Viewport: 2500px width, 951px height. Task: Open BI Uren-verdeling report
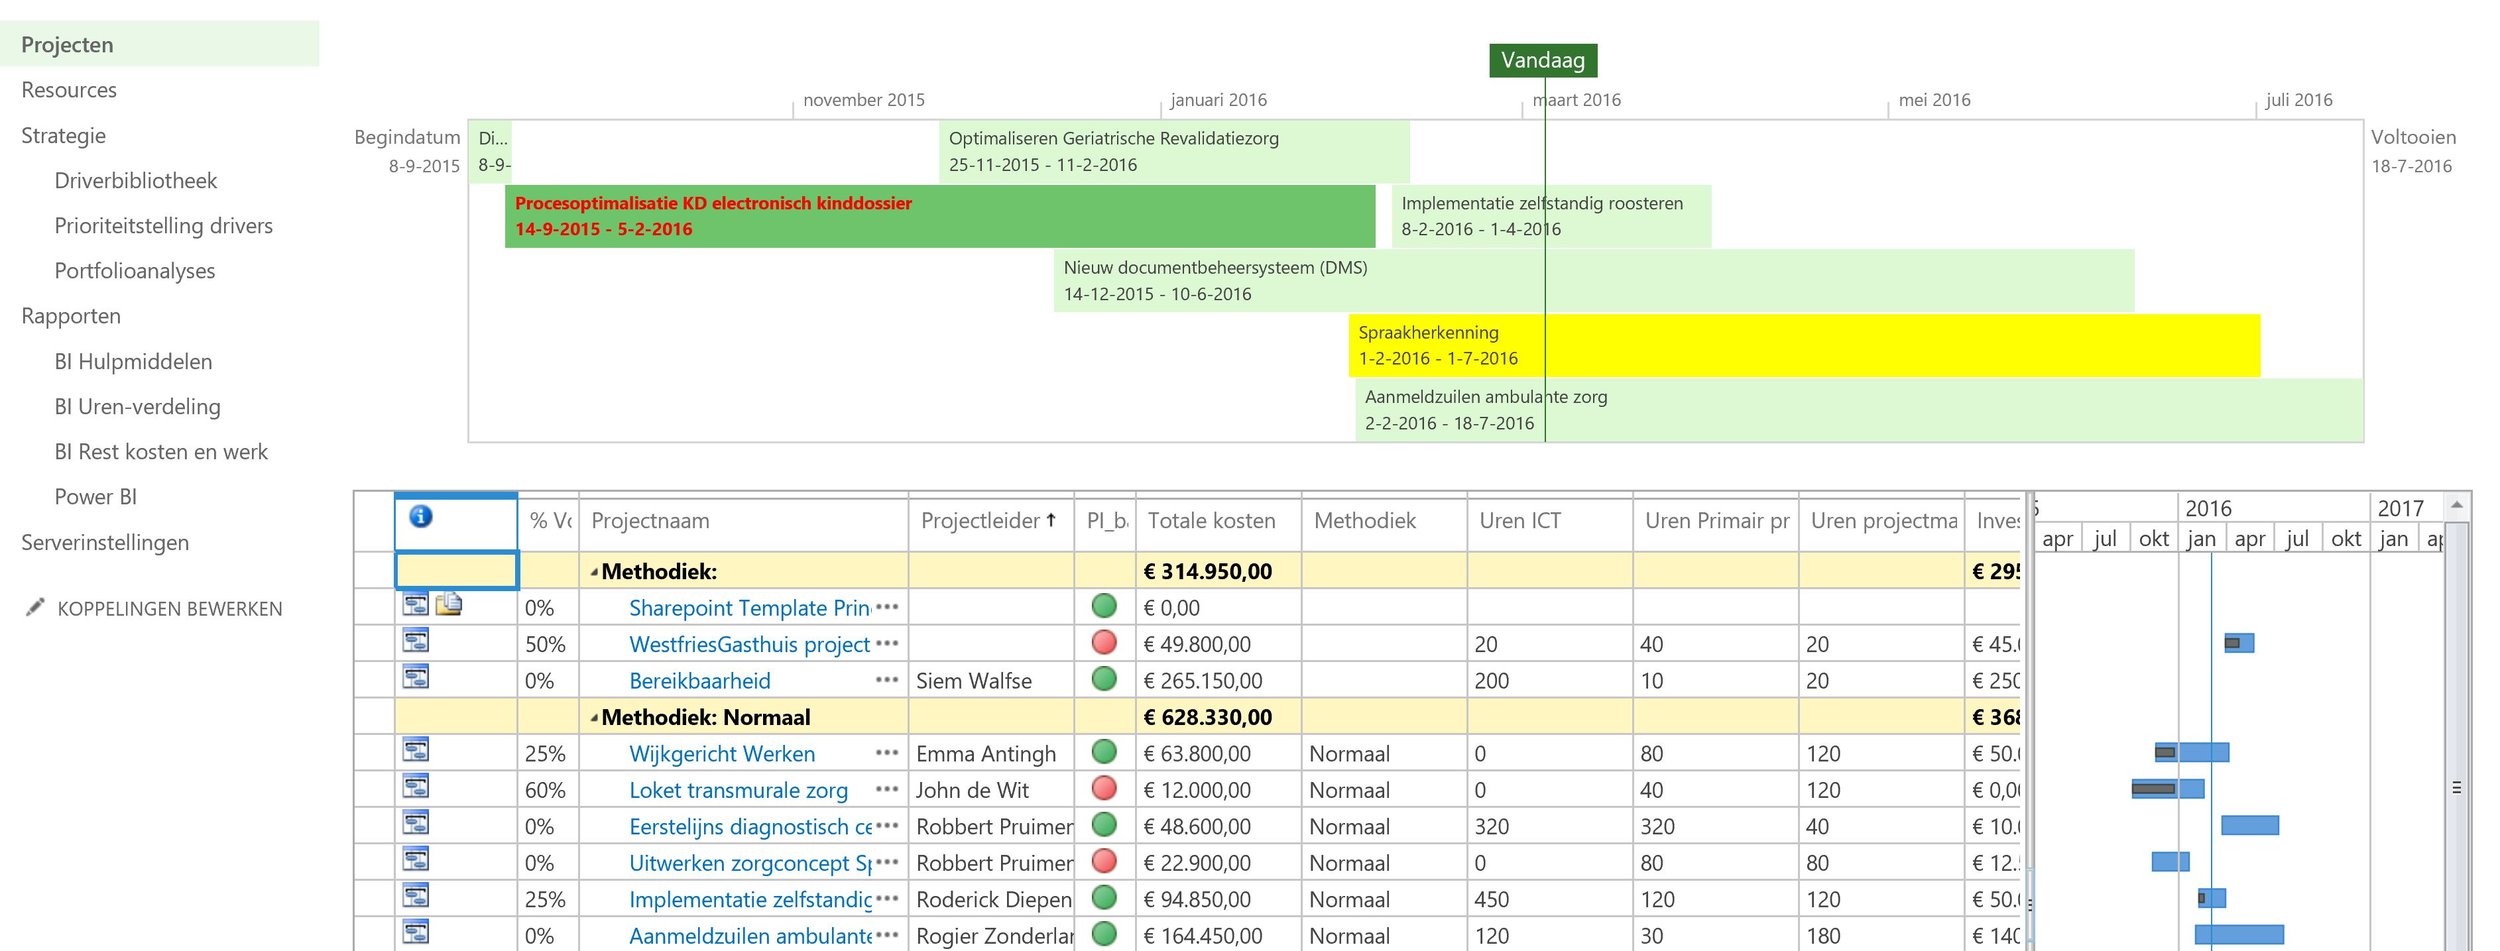coord(137,407)
